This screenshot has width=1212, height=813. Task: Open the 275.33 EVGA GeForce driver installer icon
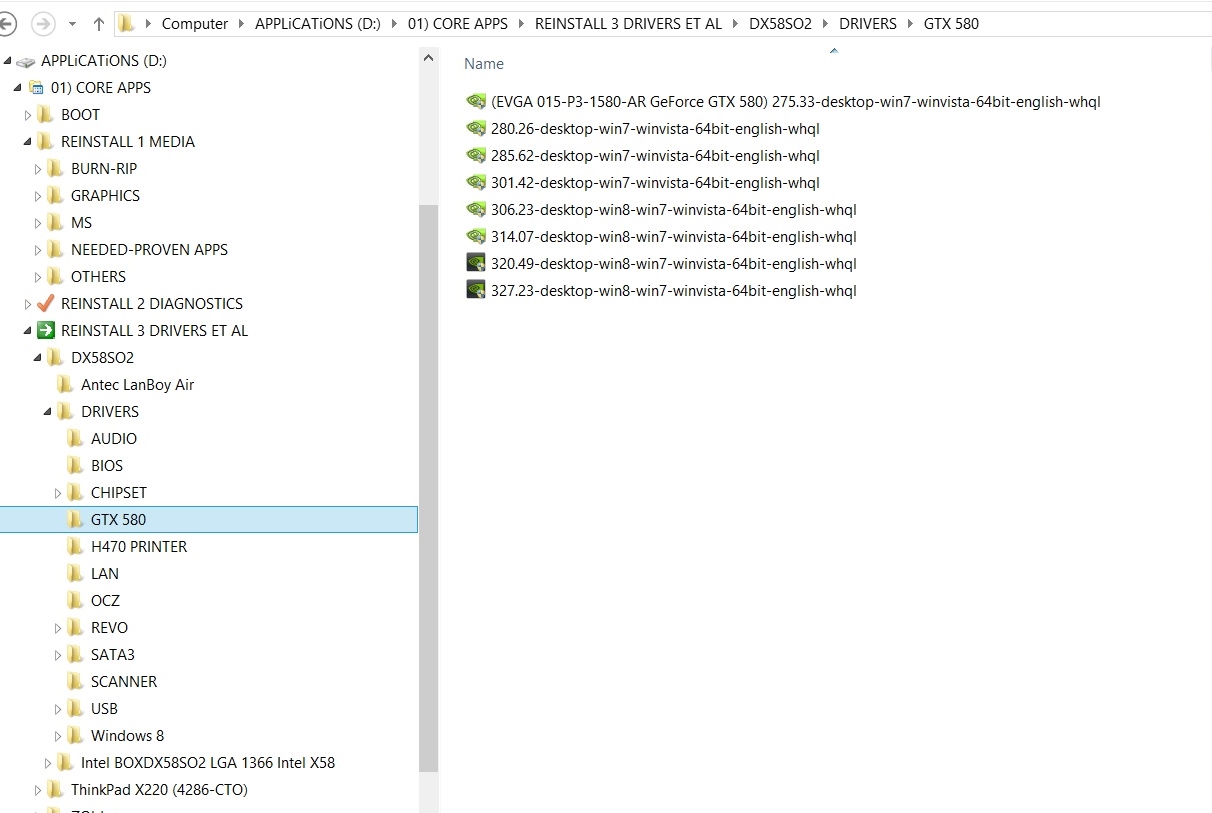pos(476,102)
